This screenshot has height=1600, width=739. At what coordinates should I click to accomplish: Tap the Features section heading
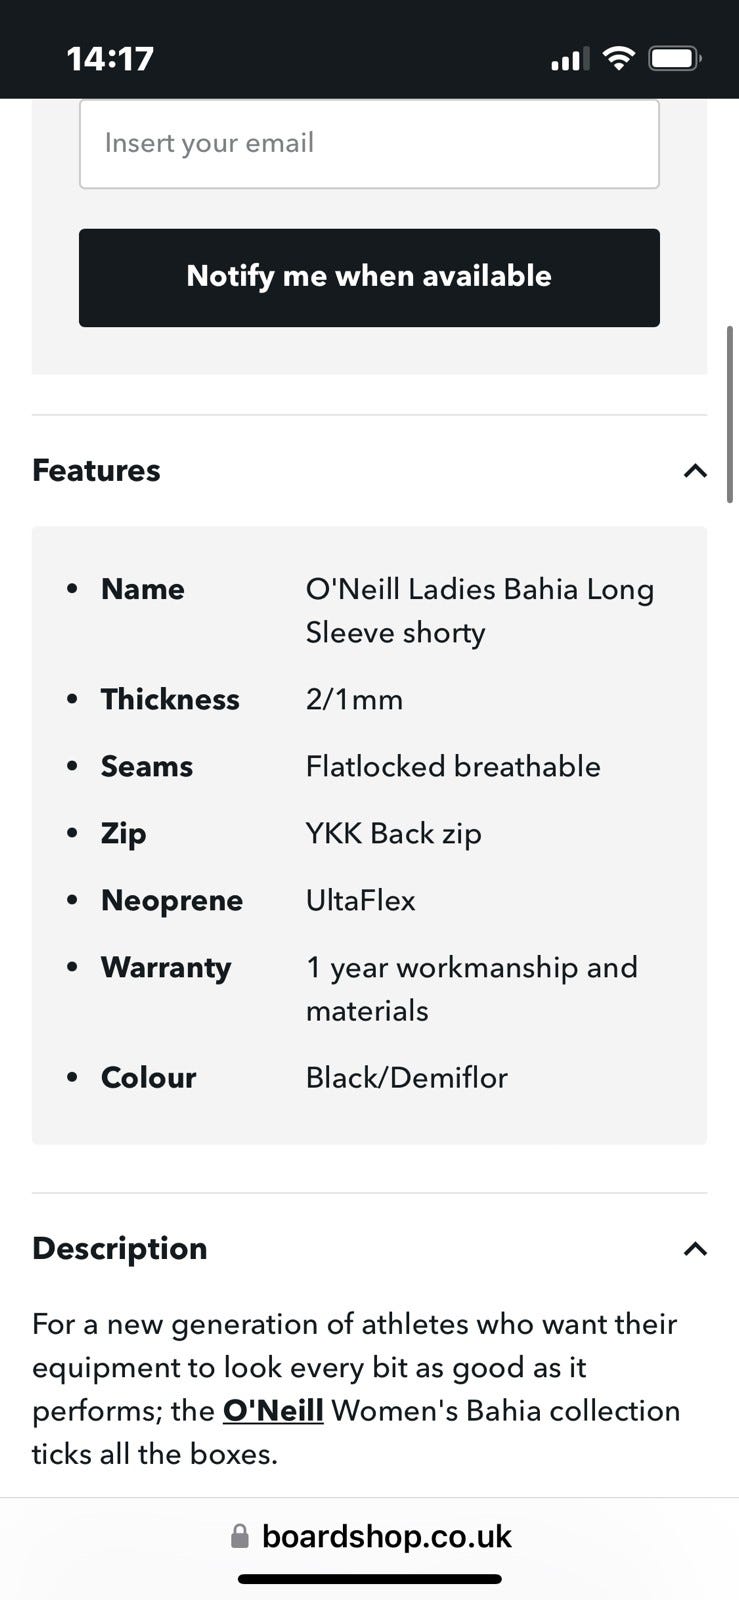coord(96,470)
